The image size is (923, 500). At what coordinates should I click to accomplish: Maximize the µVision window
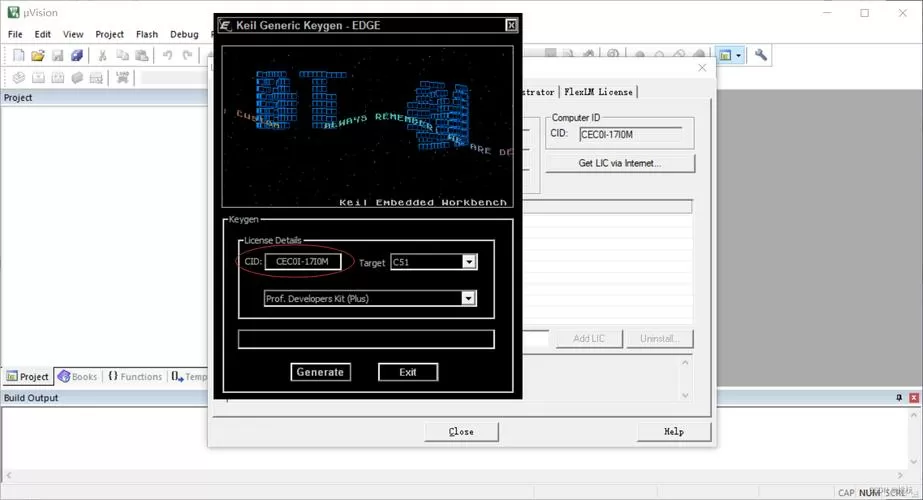[x=864, y=13]
